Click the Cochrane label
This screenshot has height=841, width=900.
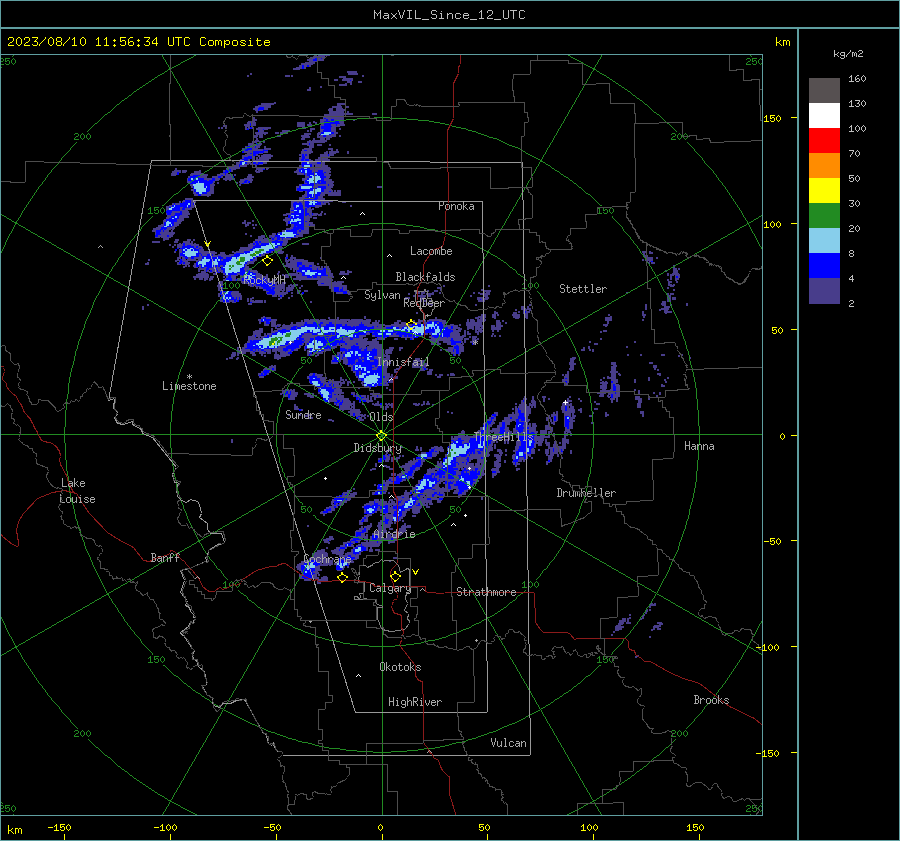(327, 559)
